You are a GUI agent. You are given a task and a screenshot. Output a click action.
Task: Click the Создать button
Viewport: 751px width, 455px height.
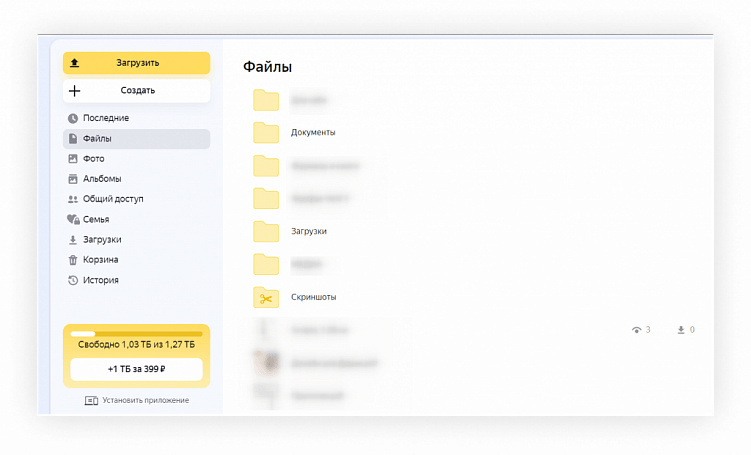(137, 91)
